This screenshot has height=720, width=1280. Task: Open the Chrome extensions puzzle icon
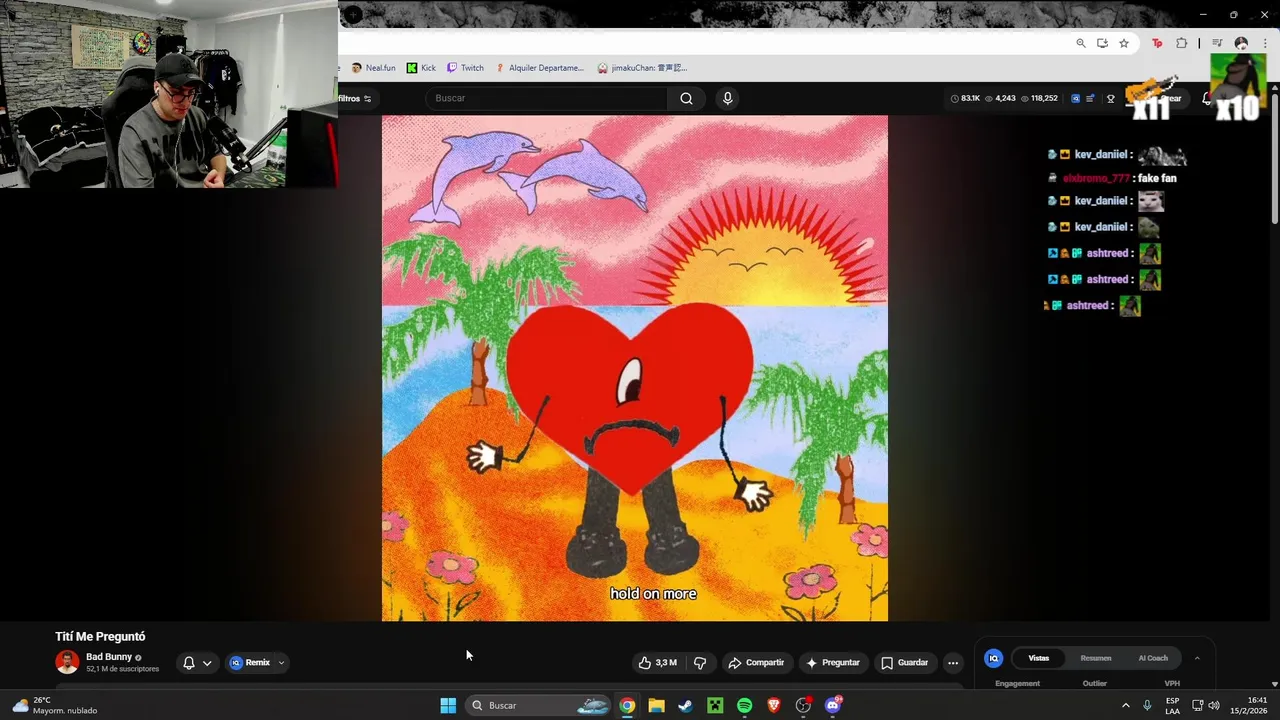[1182, 43]
